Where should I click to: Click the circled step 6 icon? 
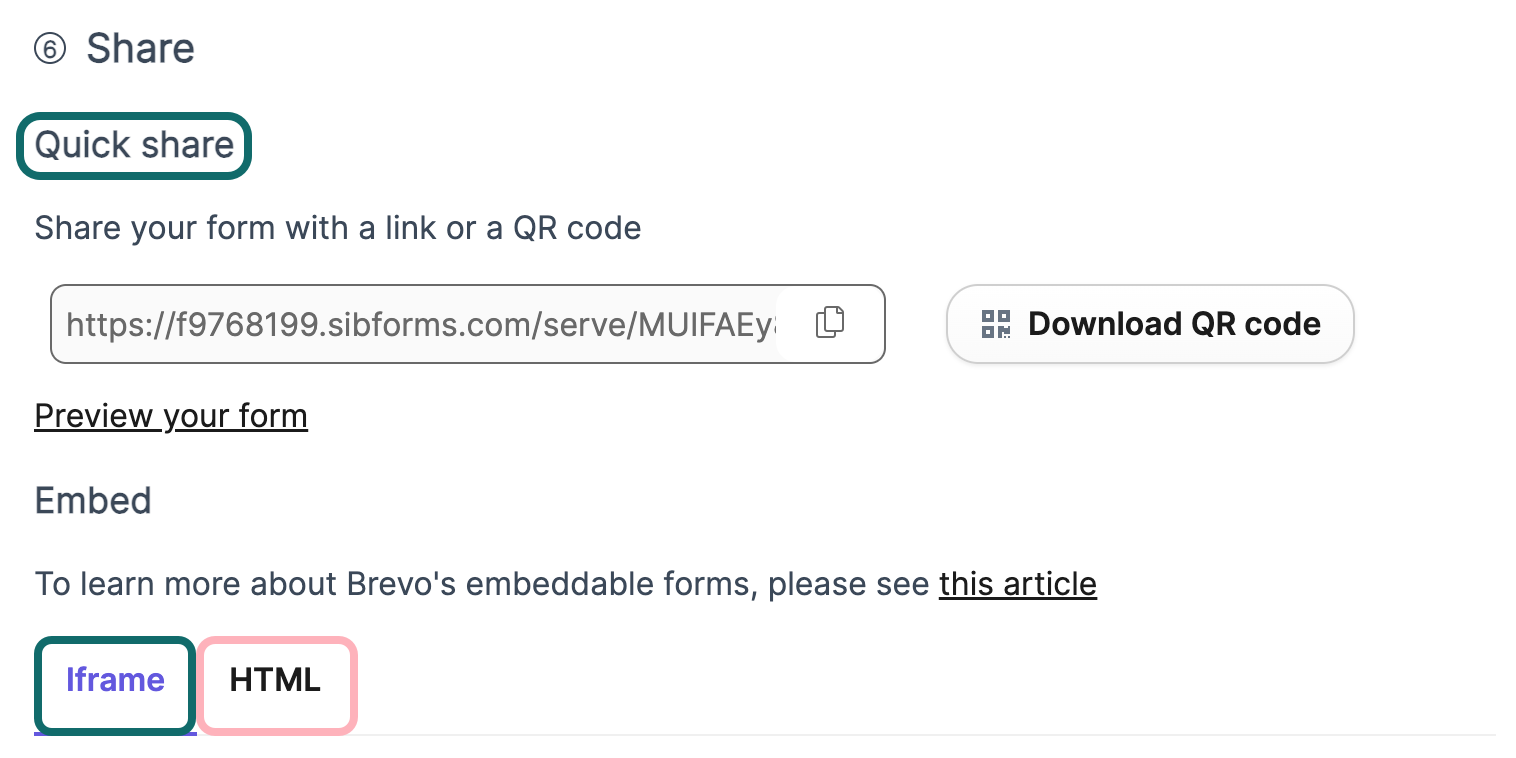[x=49, y=49]
